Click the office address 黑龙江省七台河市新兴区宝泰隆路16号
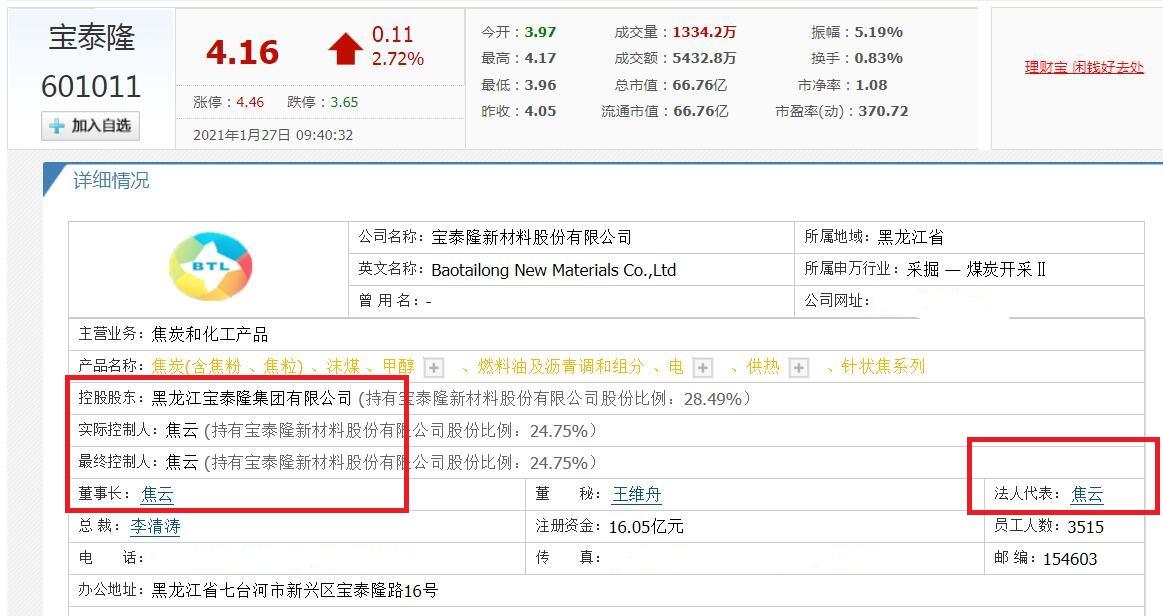The width and height of the screenshot is (1163, 616). click(294, 591)
